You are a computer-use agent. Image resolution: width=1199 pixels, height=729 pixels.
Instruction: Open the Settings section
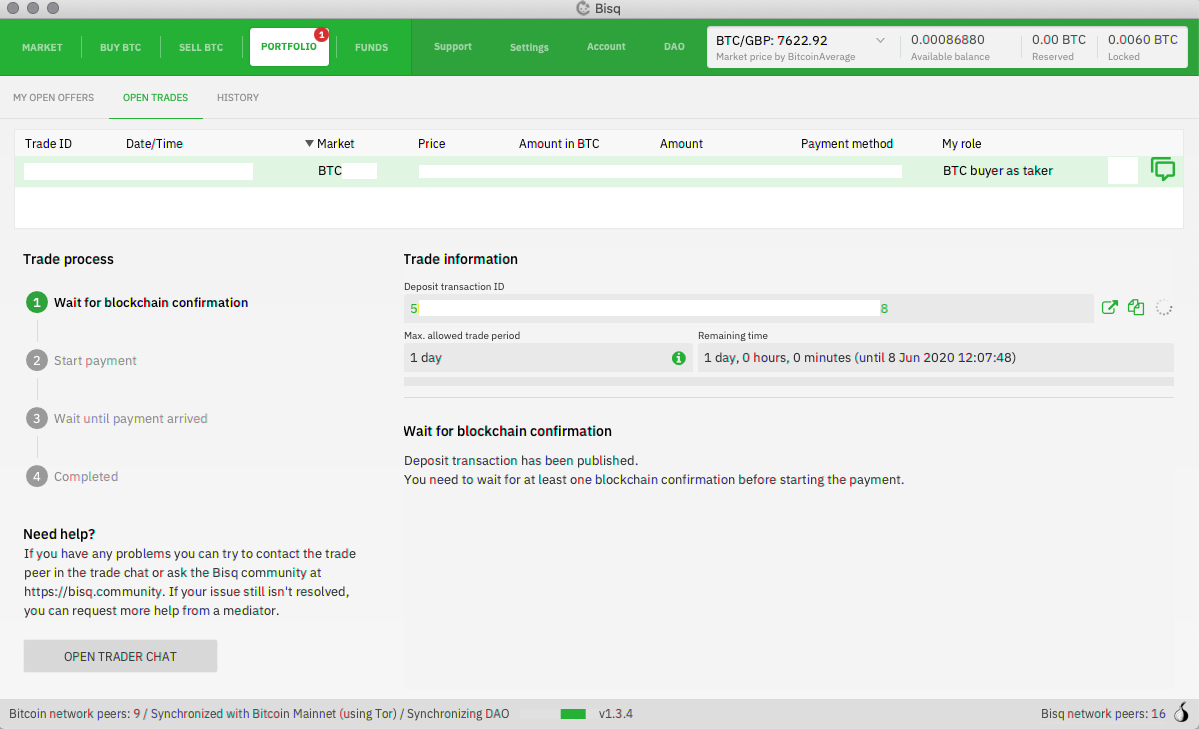[x=529, y=47]
